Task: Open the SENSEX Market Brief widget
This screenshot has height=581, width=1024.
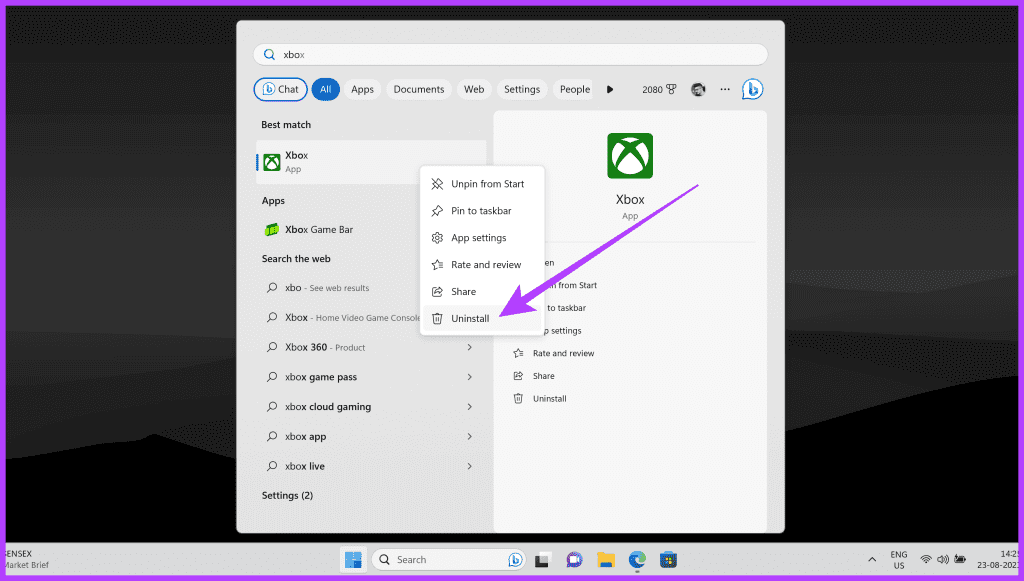Action: 26,559
